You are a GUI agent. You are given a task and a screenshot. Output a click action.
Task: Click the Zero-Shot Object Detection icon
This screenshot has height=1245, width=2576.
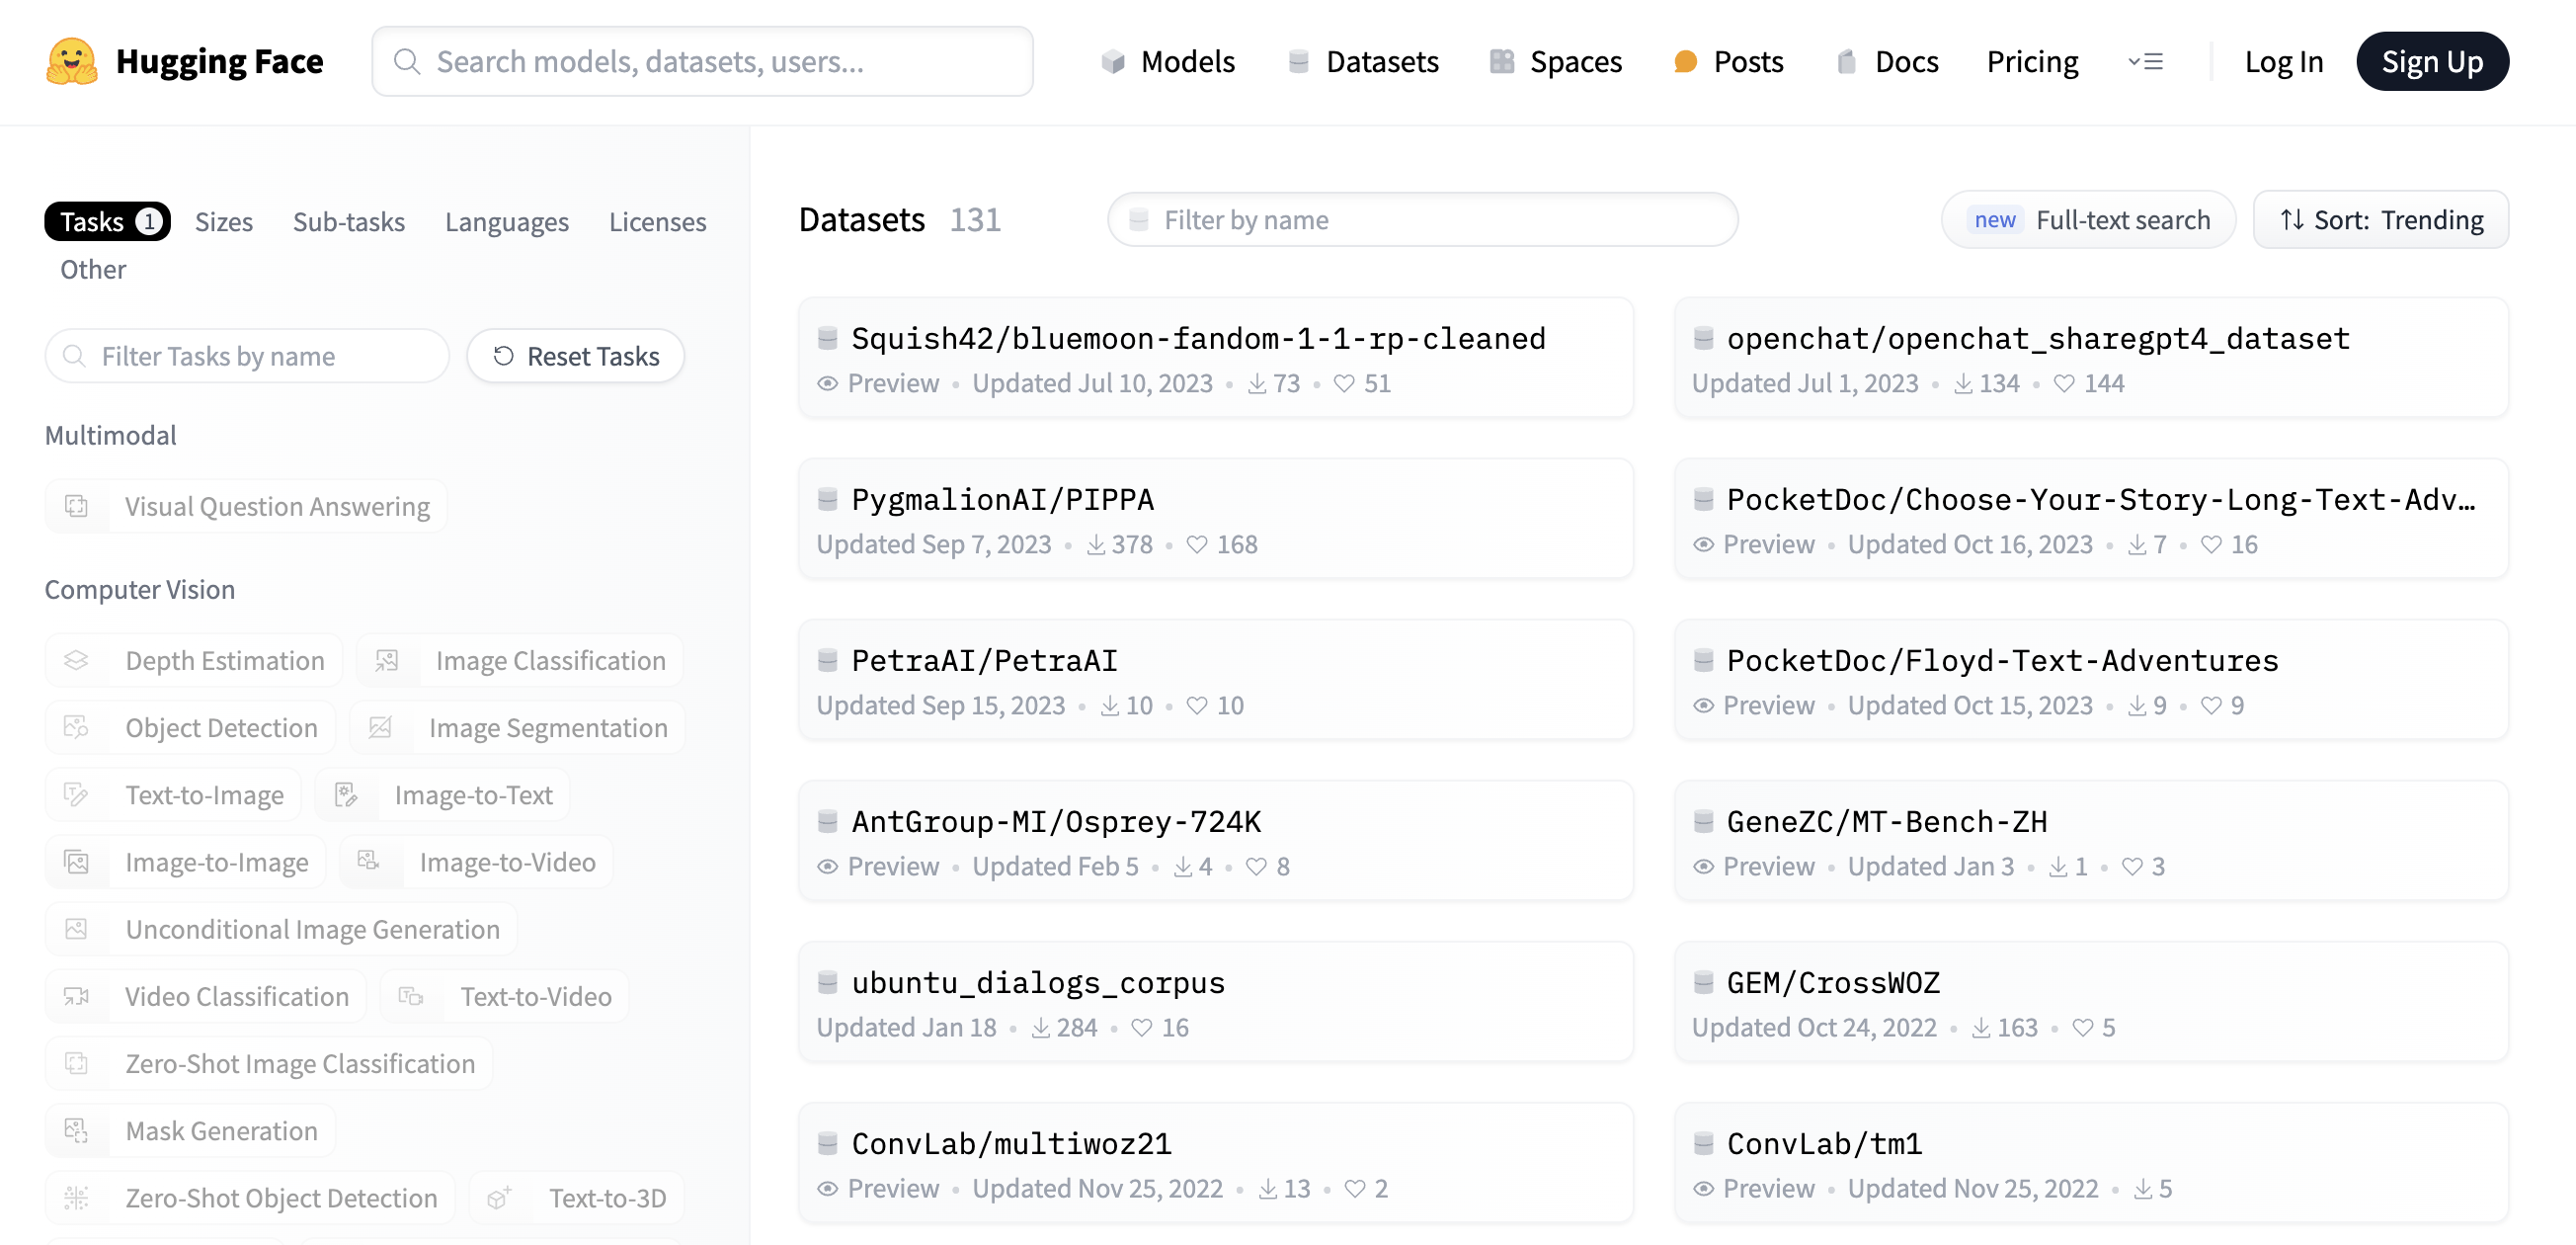77,1197
